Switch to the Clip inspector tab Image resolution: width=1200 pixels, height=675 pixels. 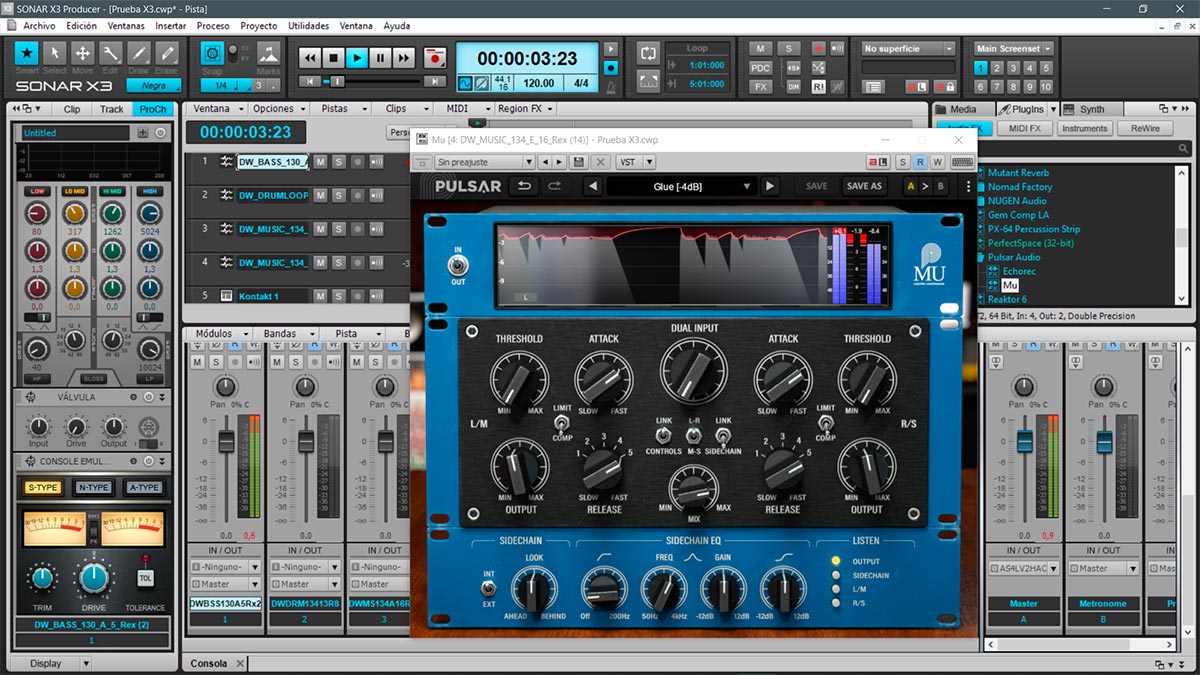(x=72, y=109)
